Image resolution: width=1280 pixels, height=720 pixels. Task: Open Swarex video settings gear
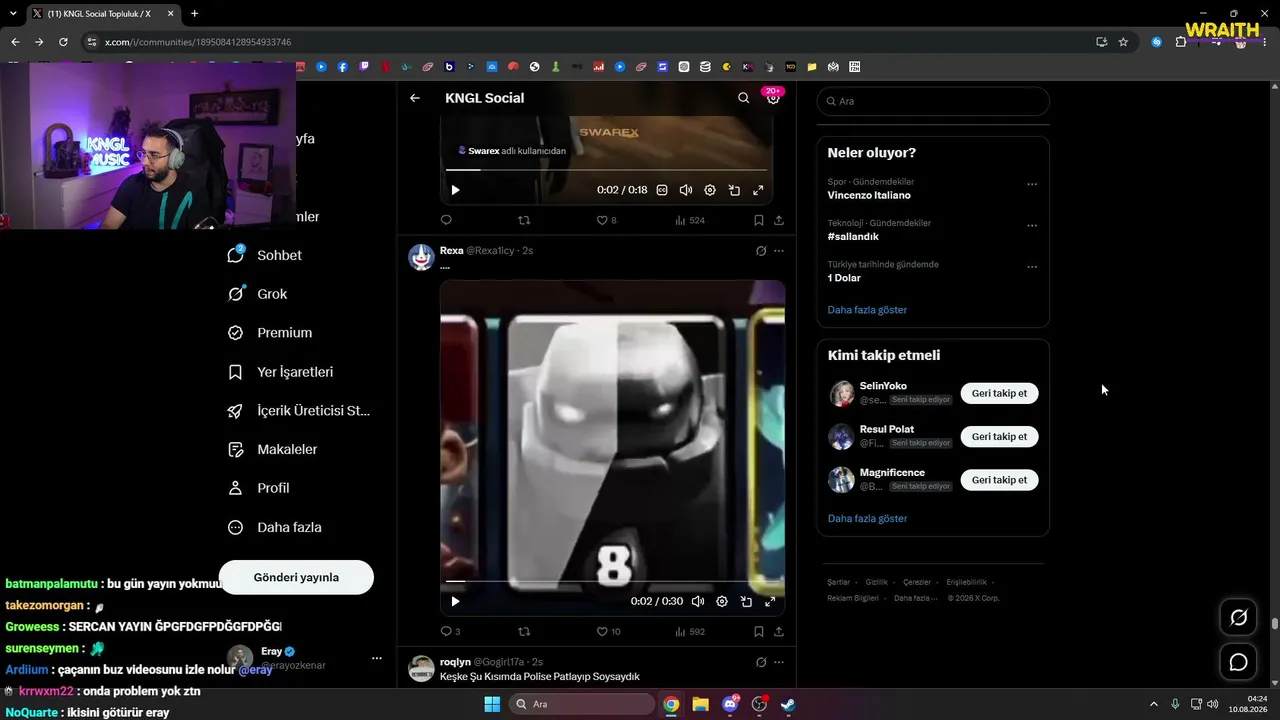tap(710, 190)
